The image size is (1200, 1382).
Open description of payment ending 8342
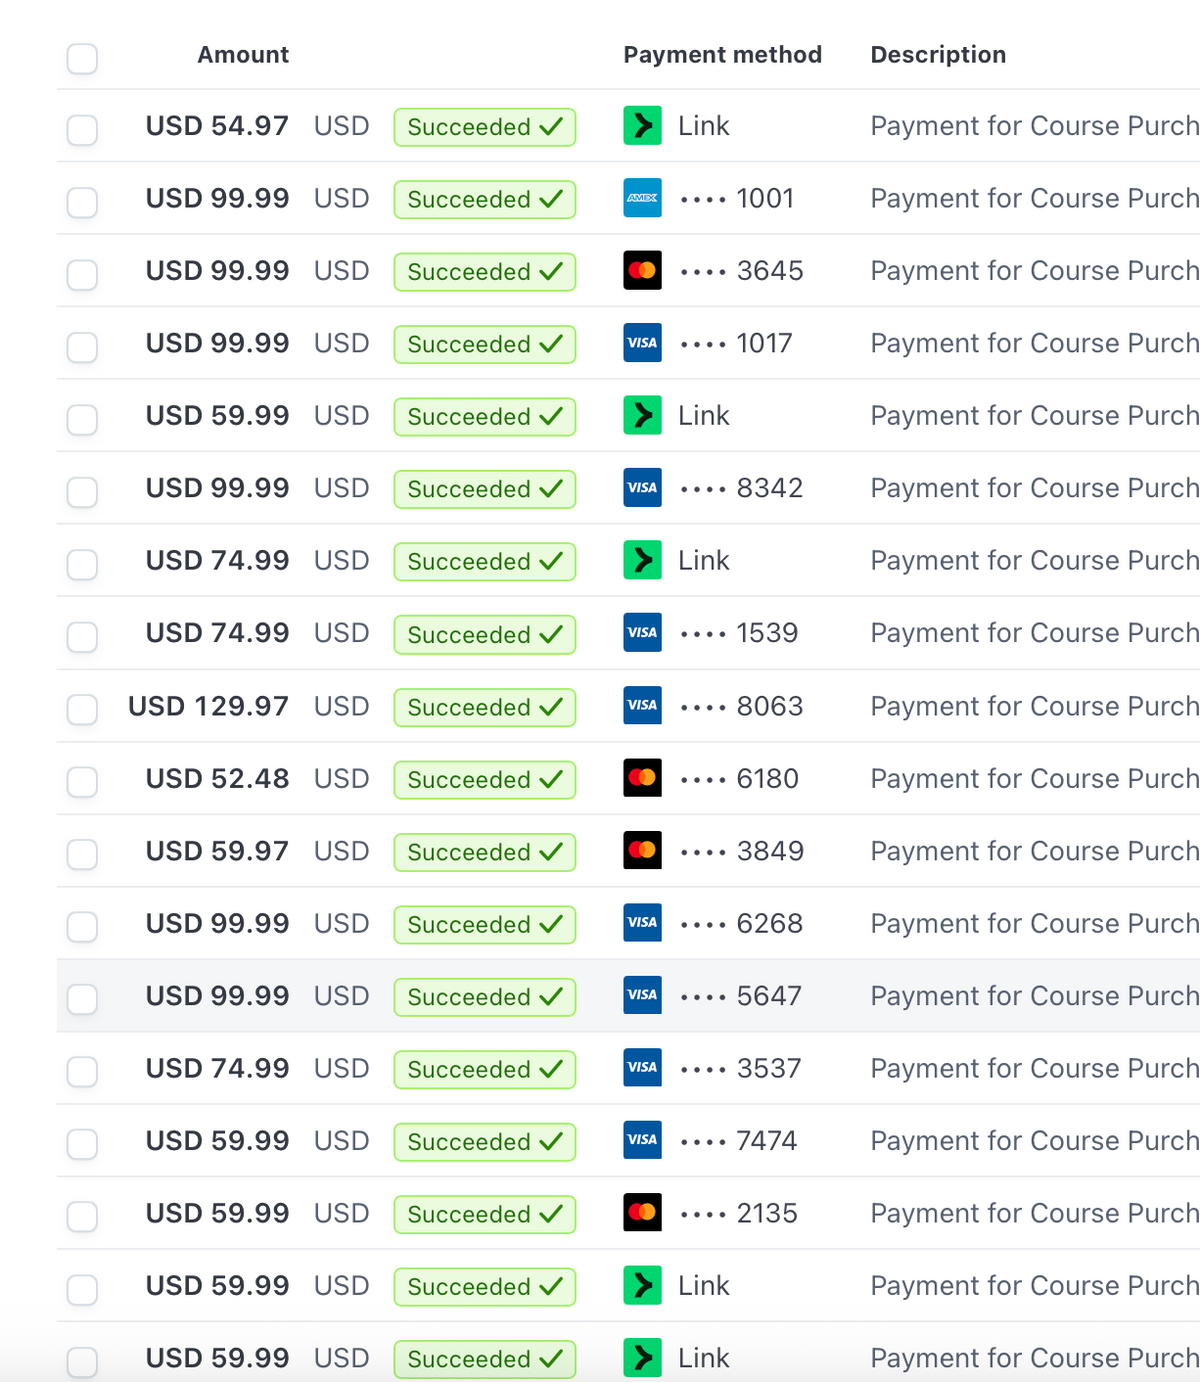point(1034,488)
